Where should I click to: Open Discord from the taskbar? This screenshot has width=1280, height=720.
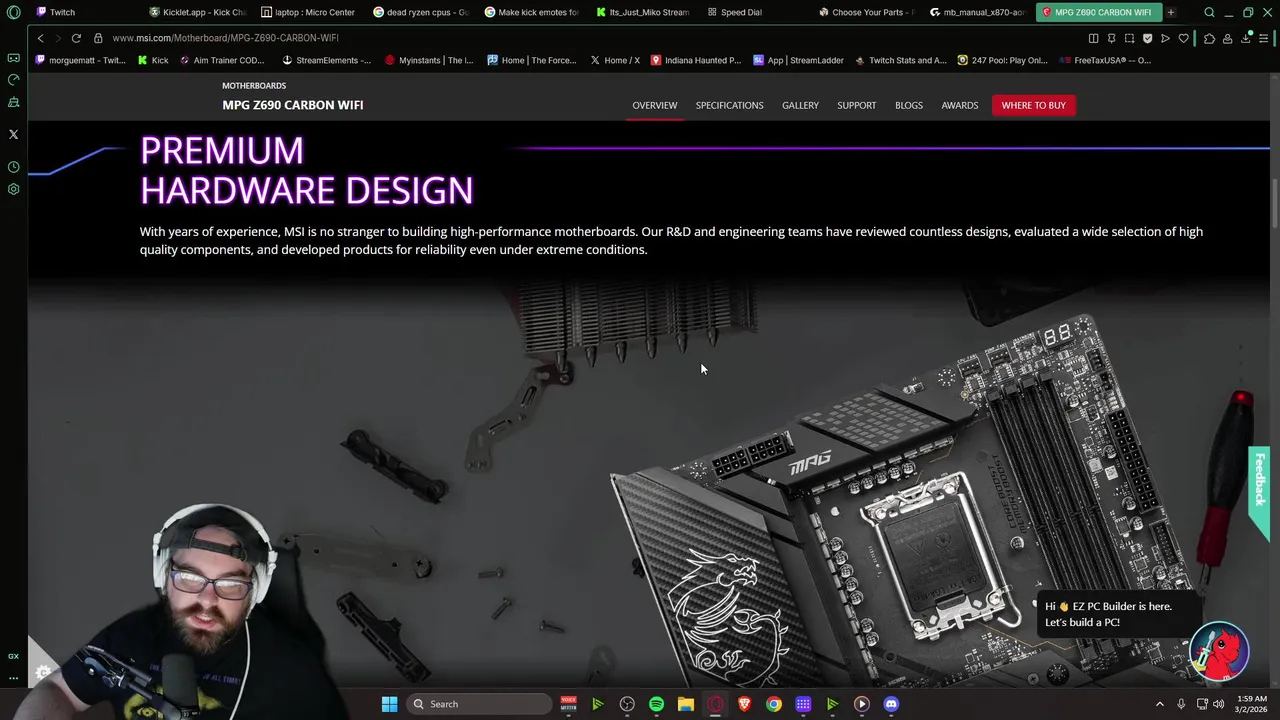[x=891, y=704]
